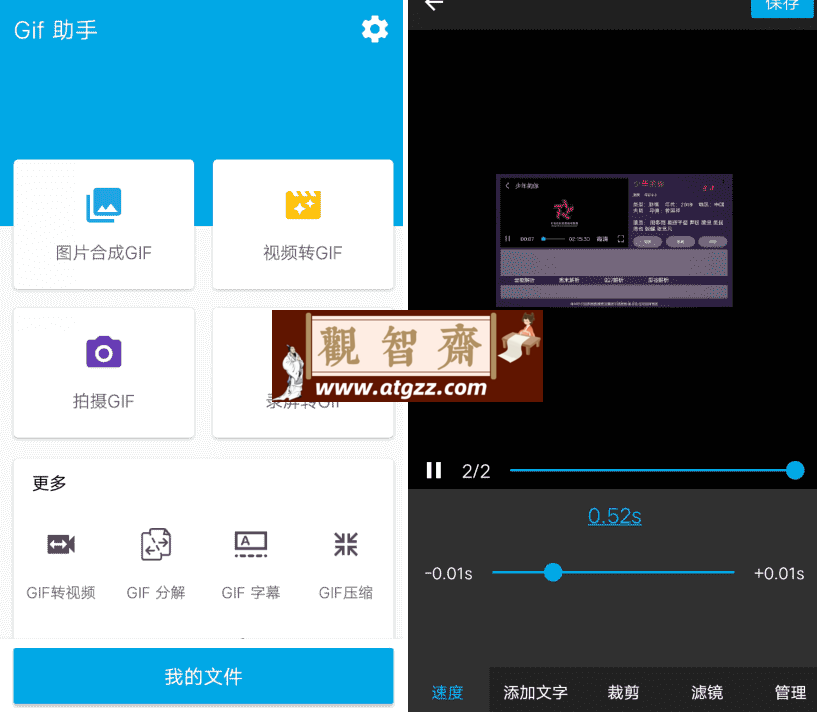817x712 pixels.
Task: Click the GIF 分解 label
Action: (x=156, y=593)
